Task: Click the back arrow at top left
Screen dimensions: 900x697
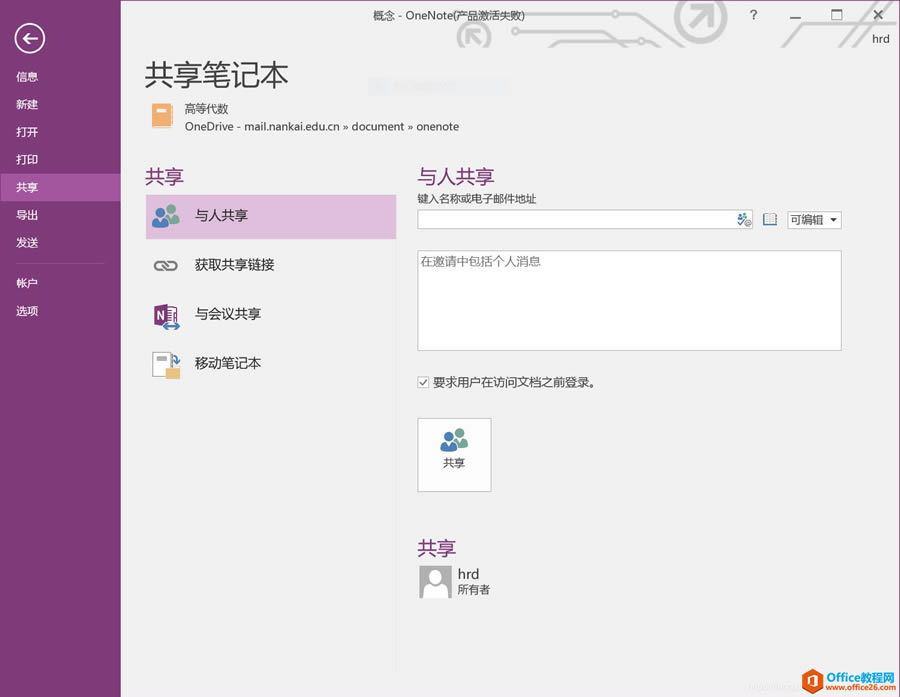Action: click(x=29, y=39)
